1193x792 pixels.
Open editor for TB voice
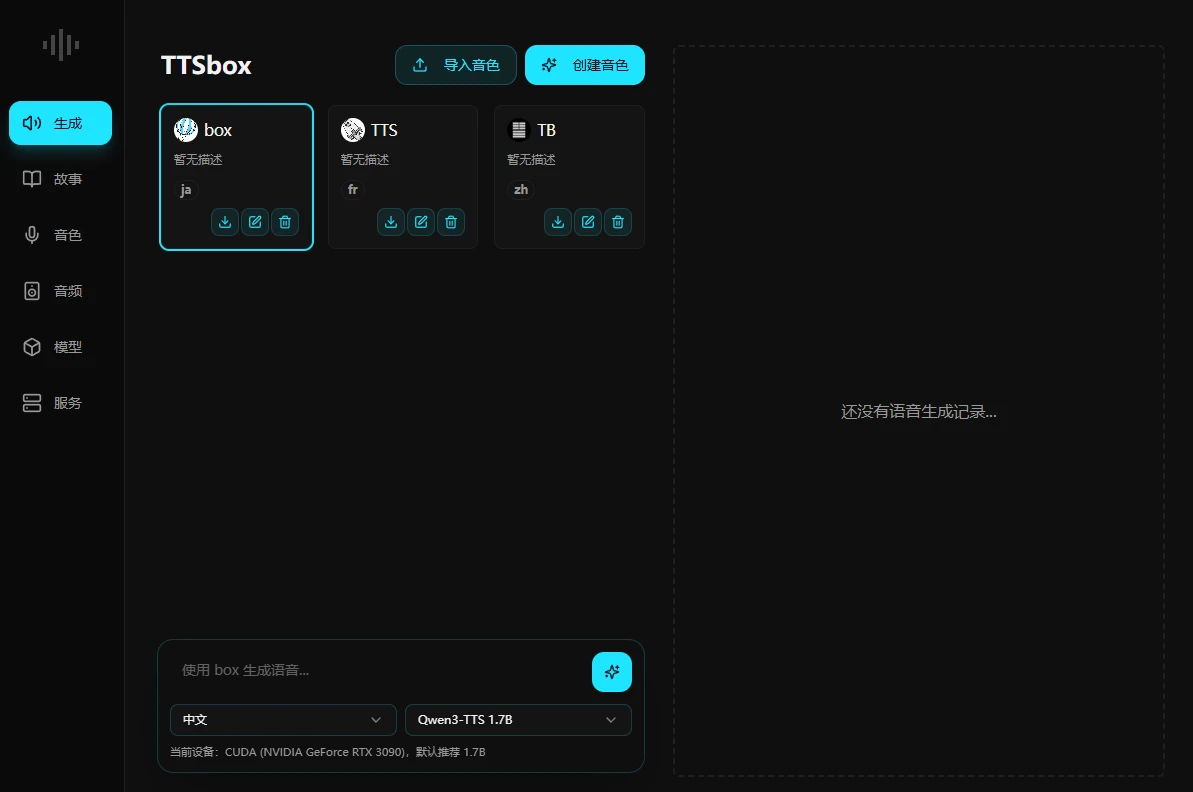pyautogui.click(x=588, y=222)
